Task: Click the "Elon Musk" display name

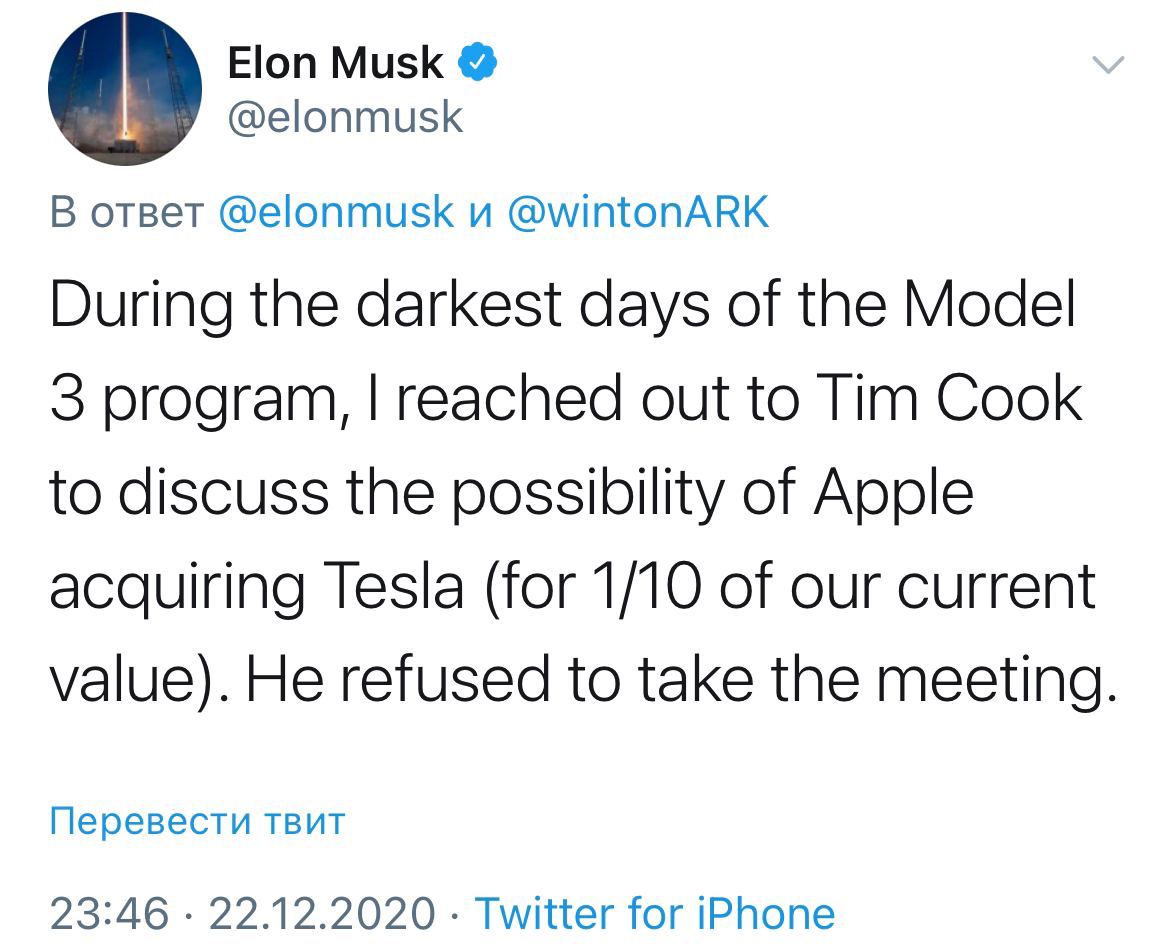Action: point(335,63)
